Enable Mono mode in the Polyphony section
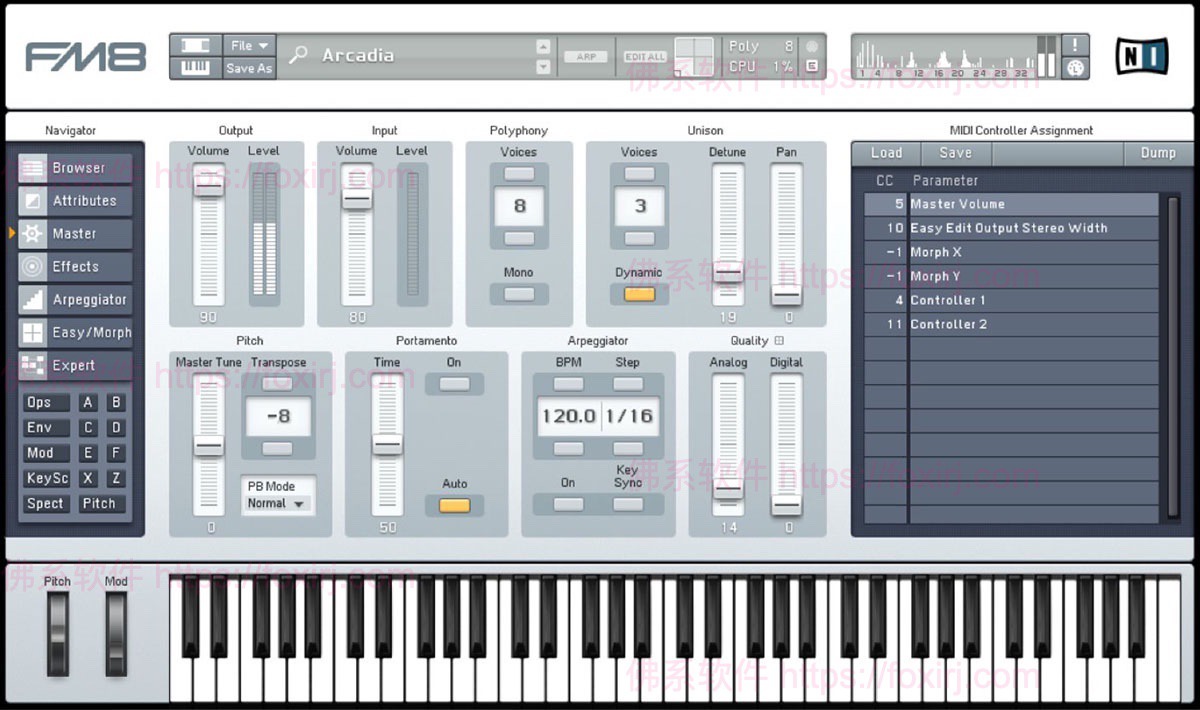Image resolution: width=1200 pixels, height=710 pixels. (518, 292)
